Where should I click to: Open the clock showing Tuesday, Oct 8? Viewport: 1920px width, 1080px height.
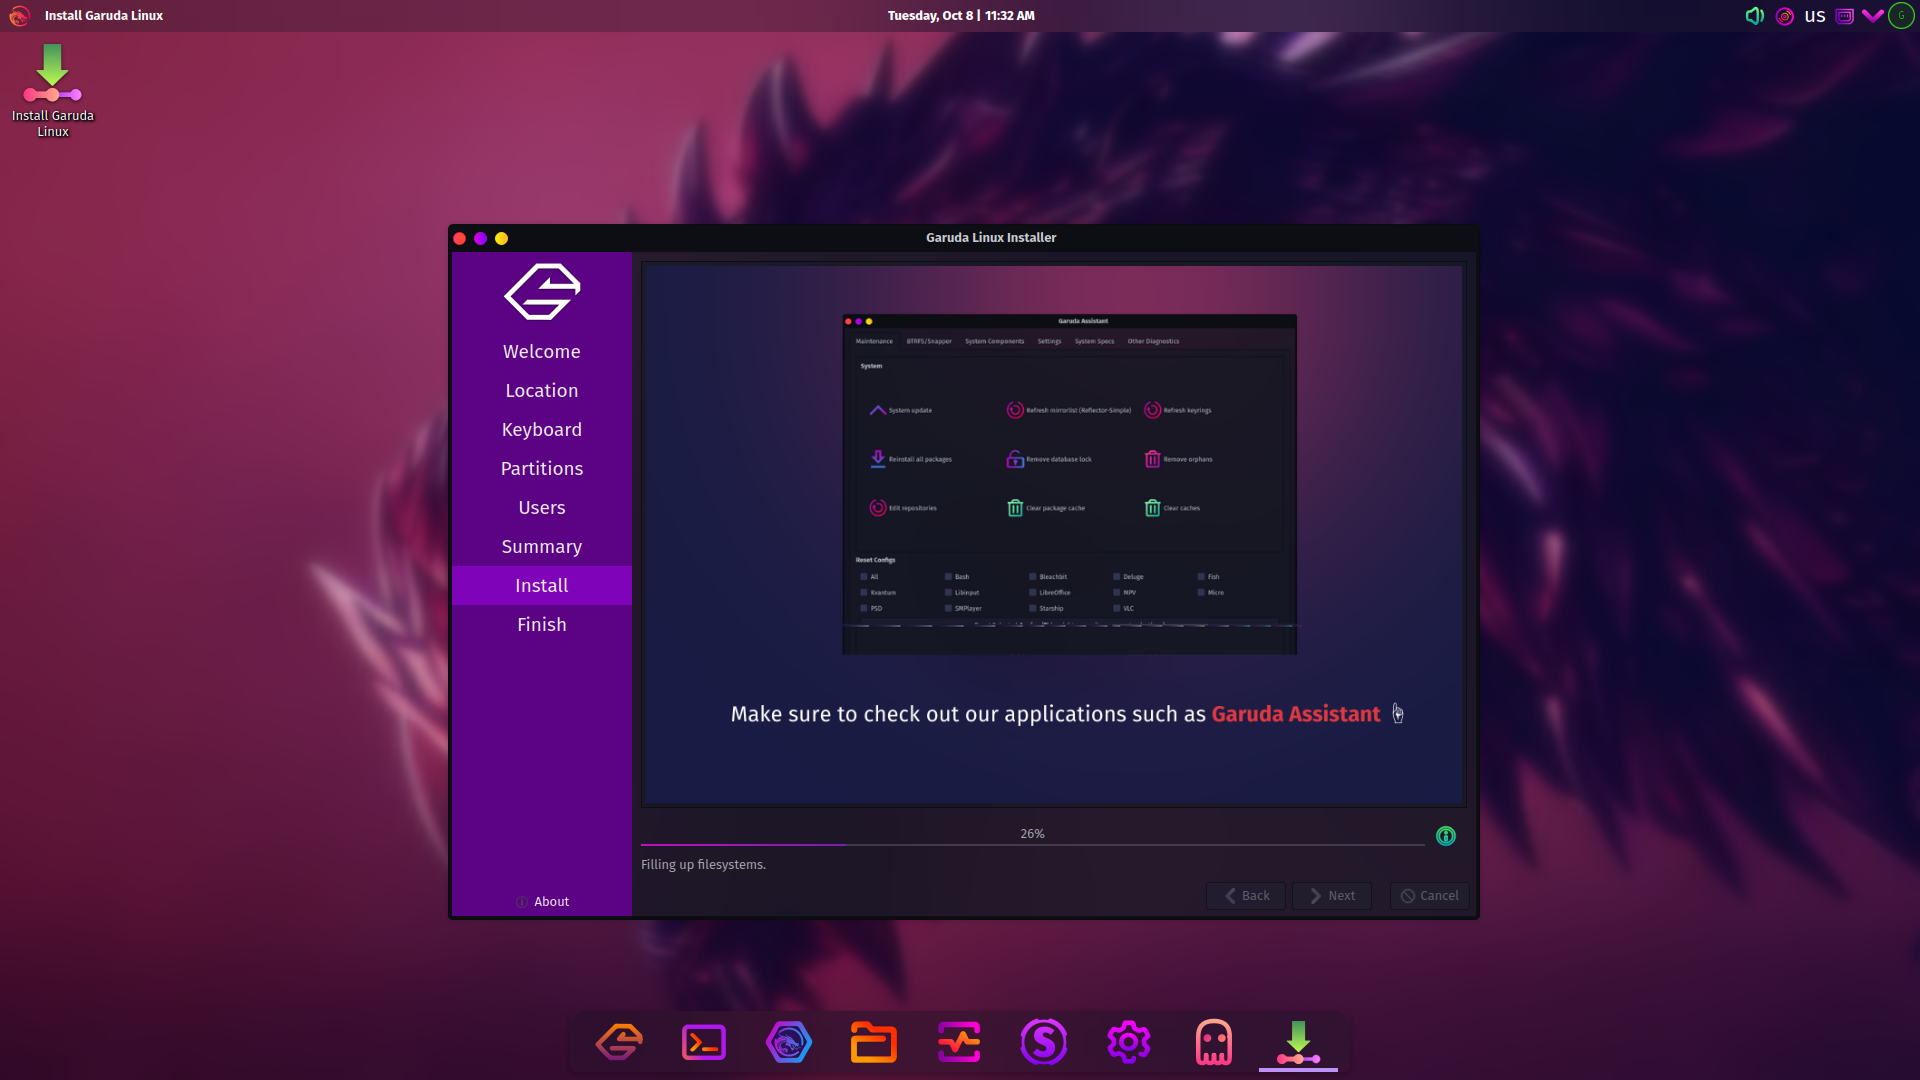961,16
